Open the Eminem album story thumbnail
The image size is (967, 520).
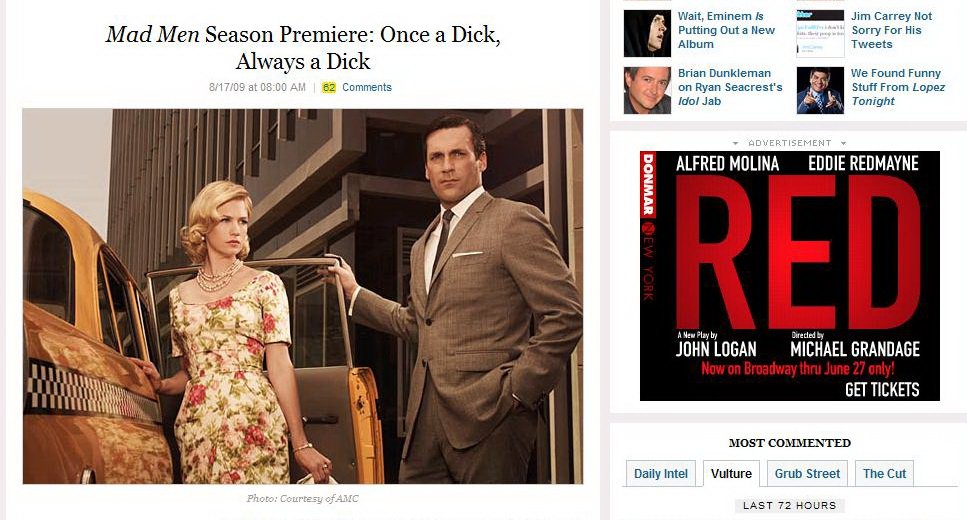pos(647,33)
